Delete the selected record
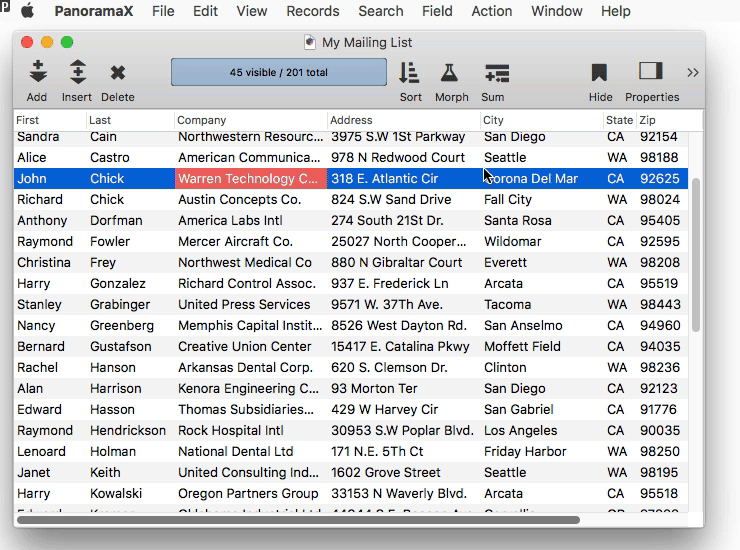The height and width of the screenshot is (550, 740). 118,73
